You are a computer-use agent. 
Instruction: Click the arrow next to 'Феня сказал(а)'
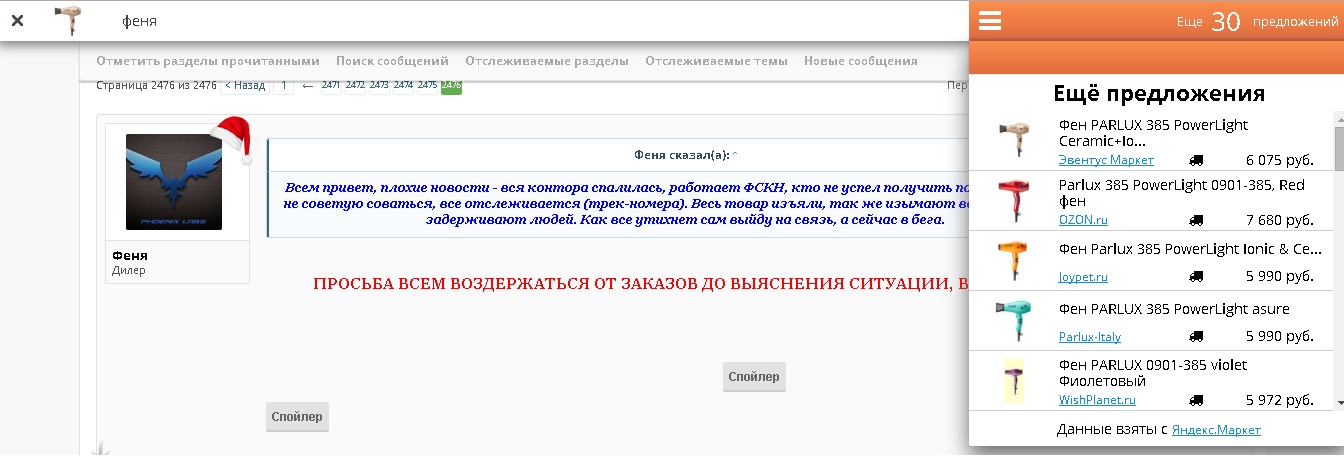[735, 155]
